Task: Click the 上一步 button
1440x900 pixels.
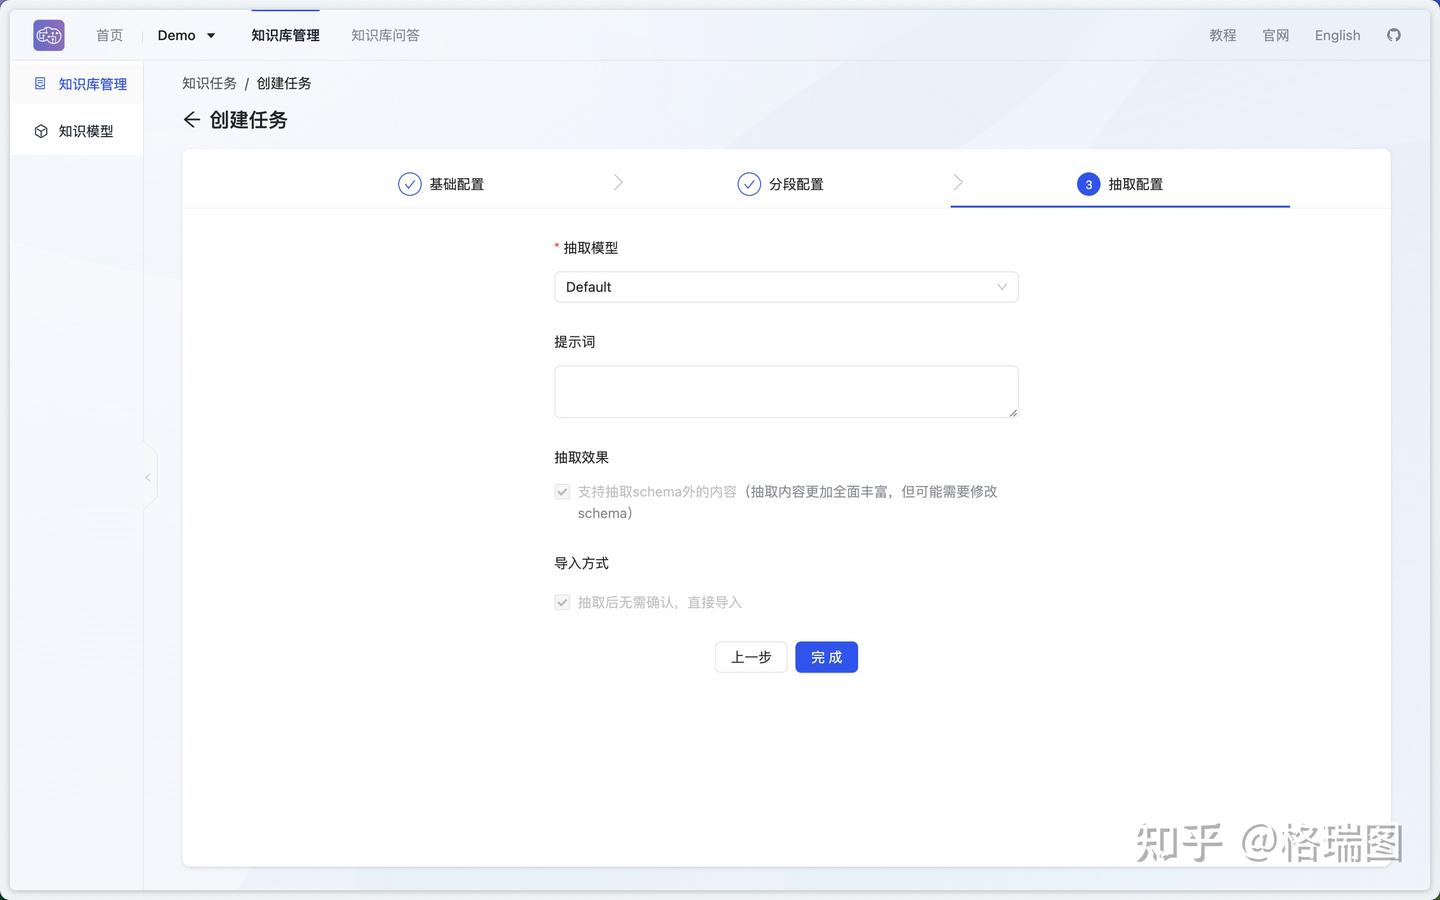Action: pos(750,657)
